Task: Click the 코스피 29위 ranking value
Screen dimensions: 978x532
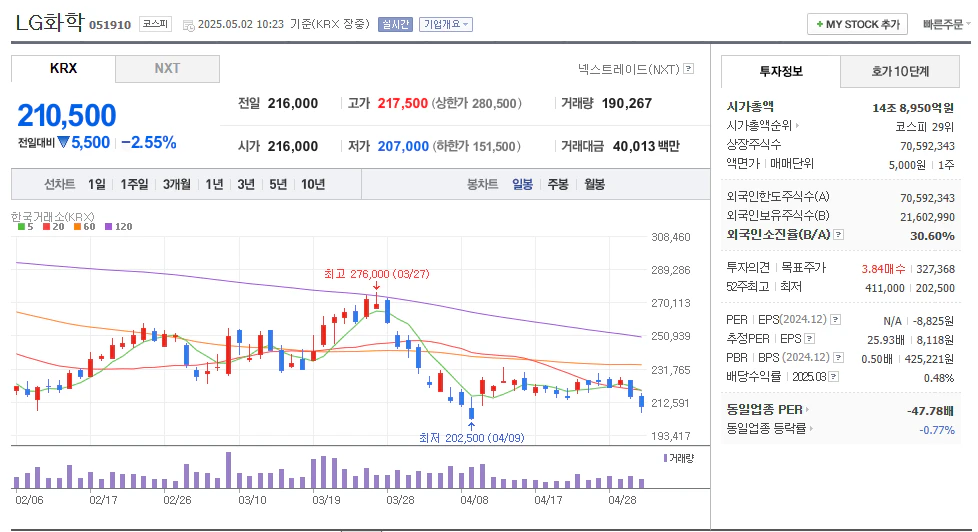Action: pos(925,127)
